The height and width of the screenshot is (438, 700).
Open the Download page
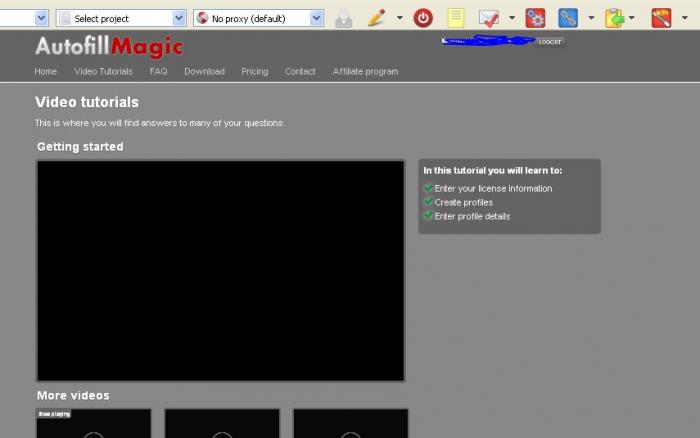(x=204, y=71)
